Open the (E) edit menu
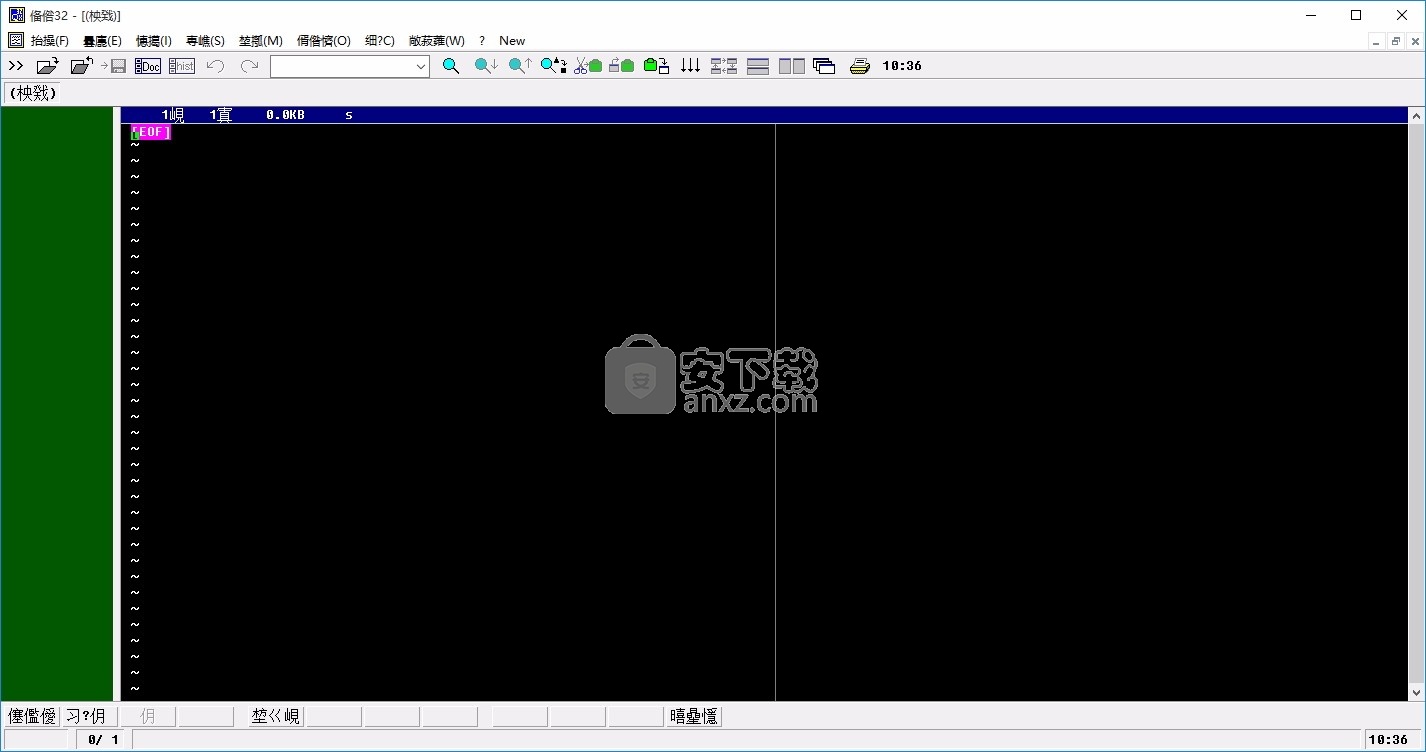The image size is (1426, 752). tap(102, 41)
